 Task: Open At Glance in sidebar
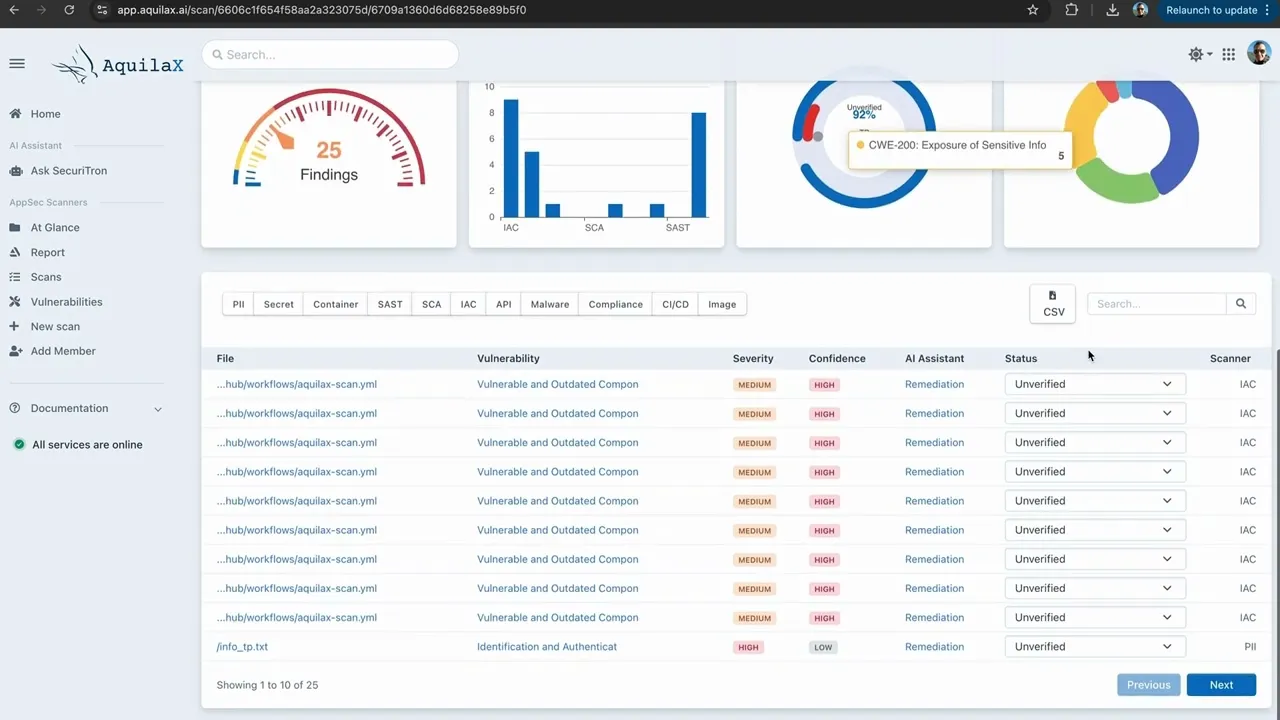point(54,228)
